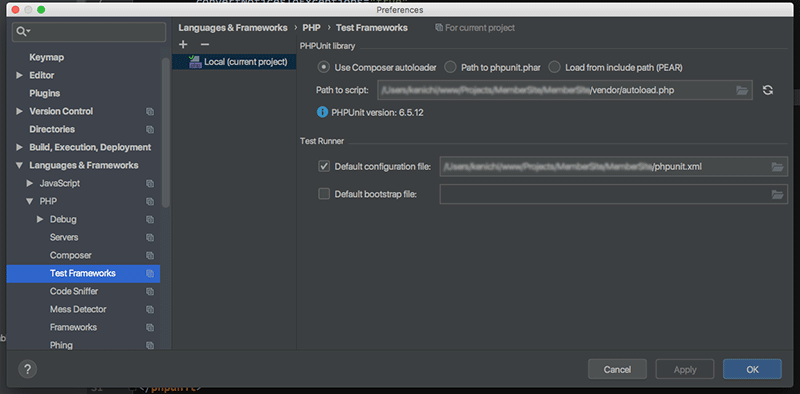
Task: Open Phing settings page
Action: point(61,346)
